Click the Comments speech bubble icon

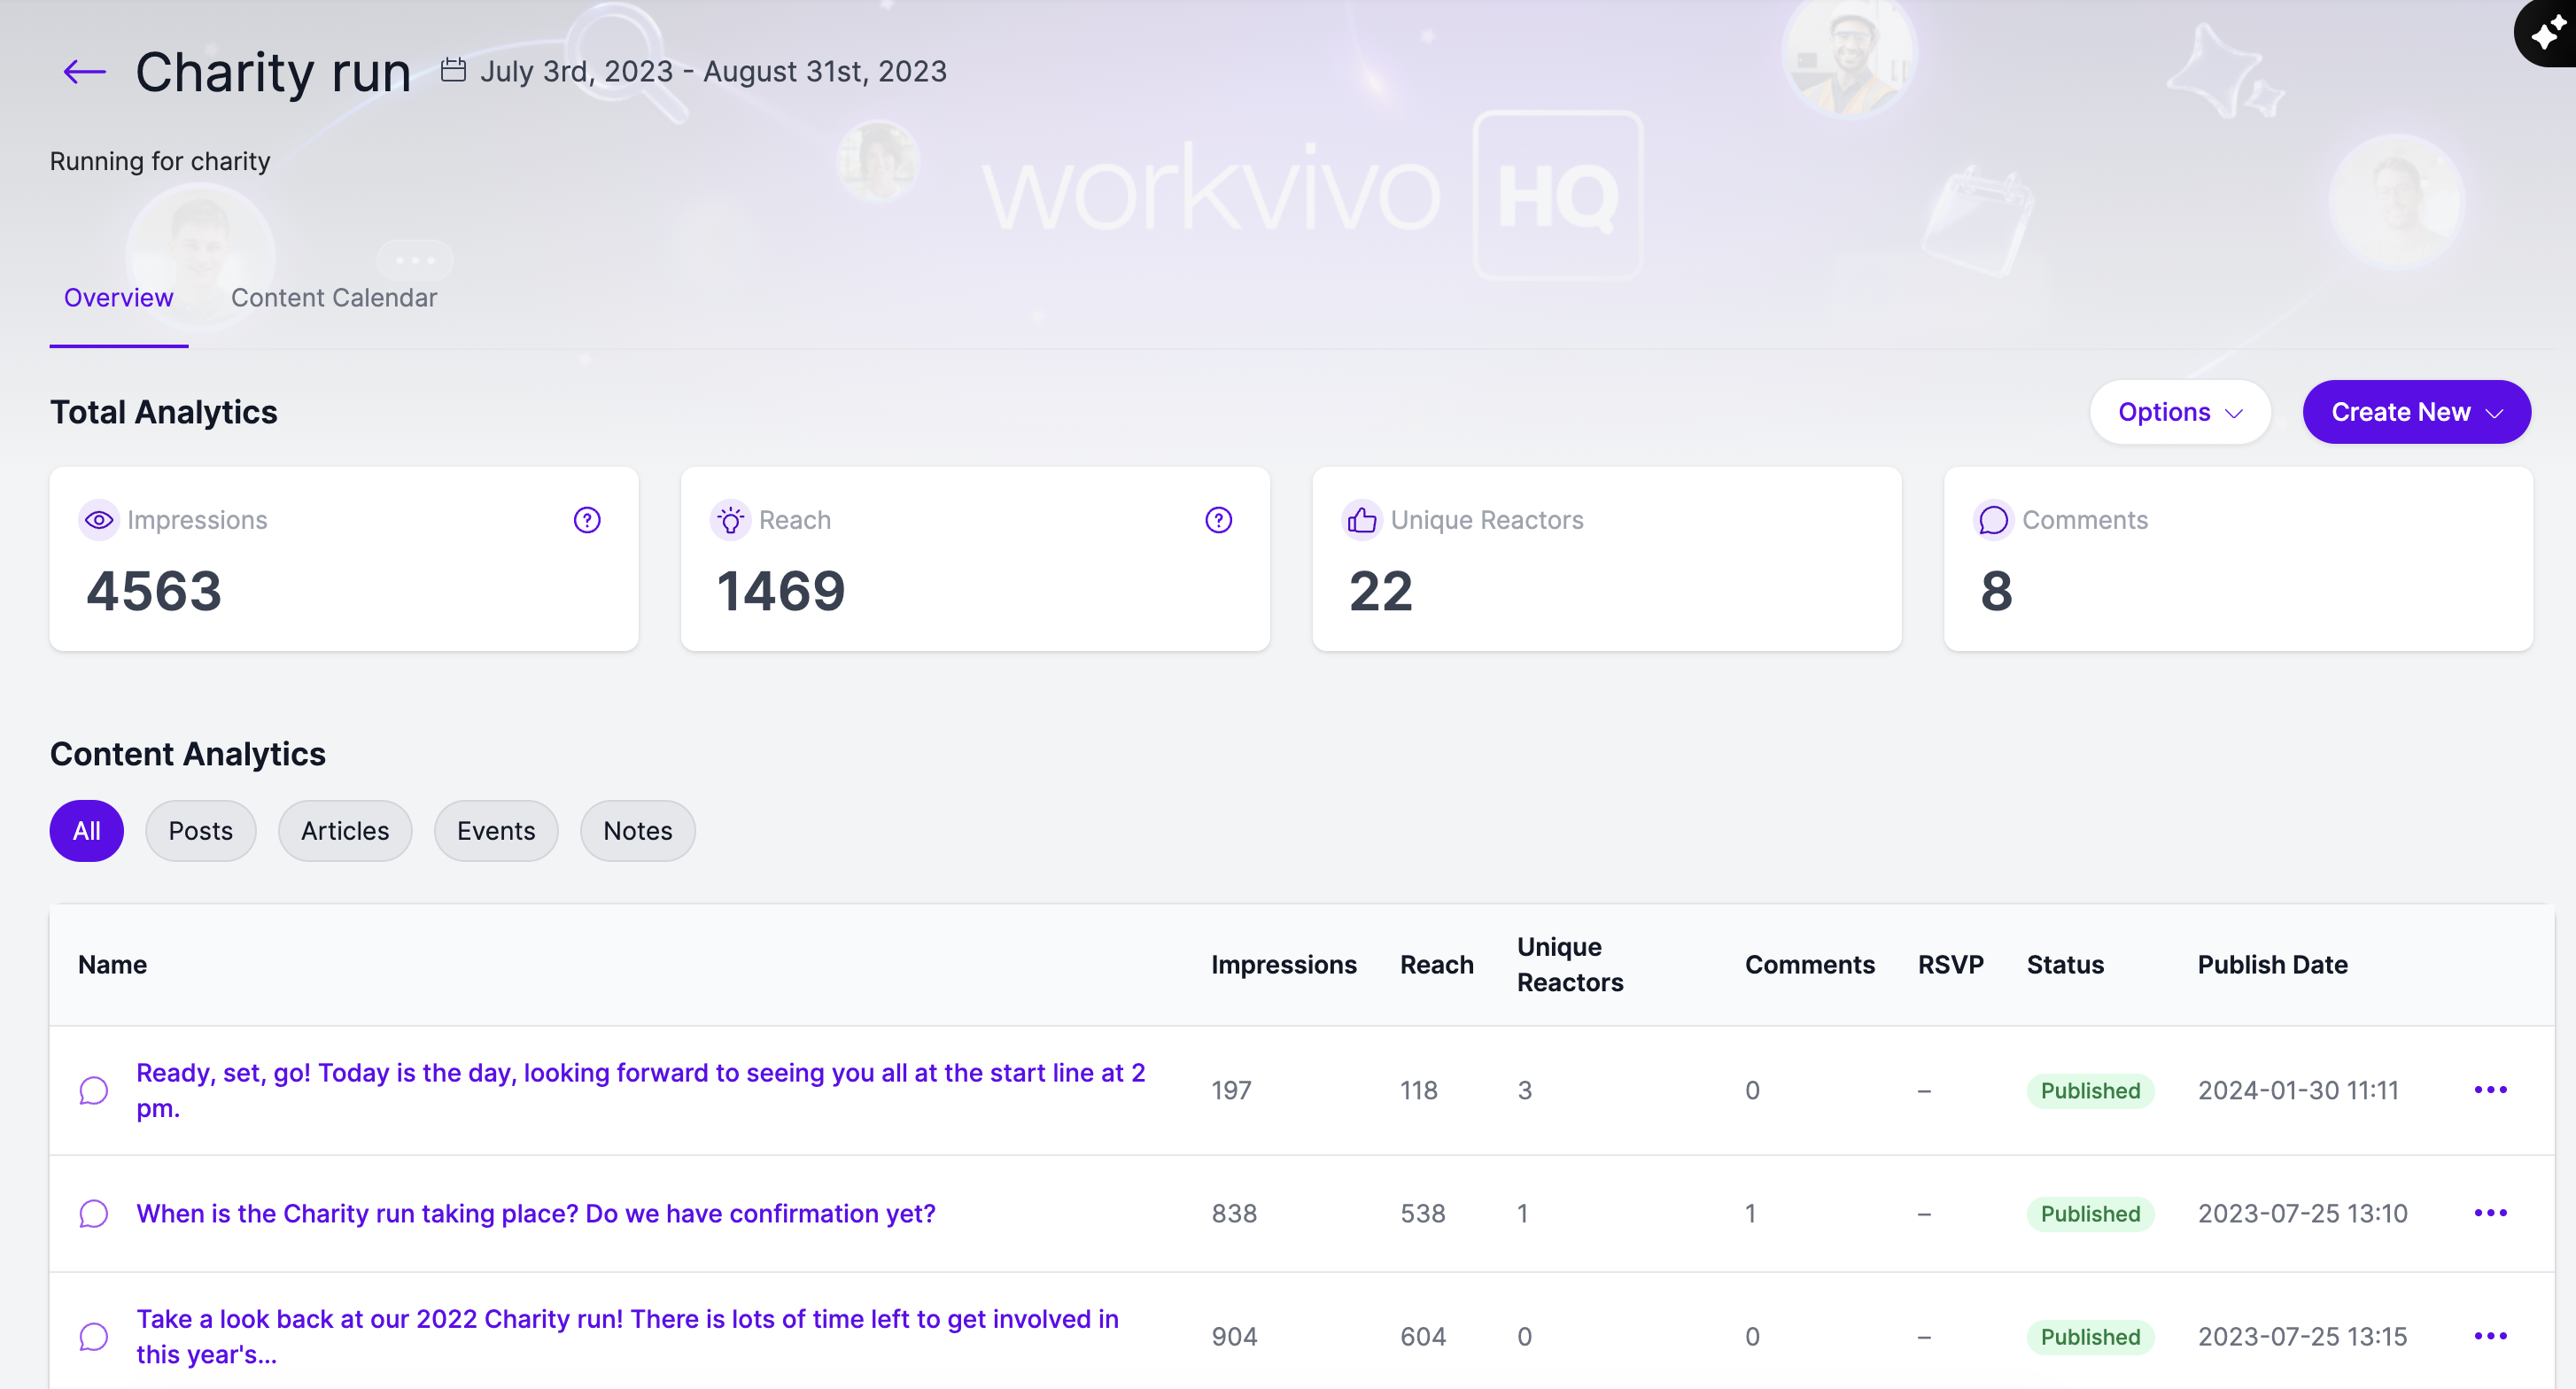(1993, 520)
